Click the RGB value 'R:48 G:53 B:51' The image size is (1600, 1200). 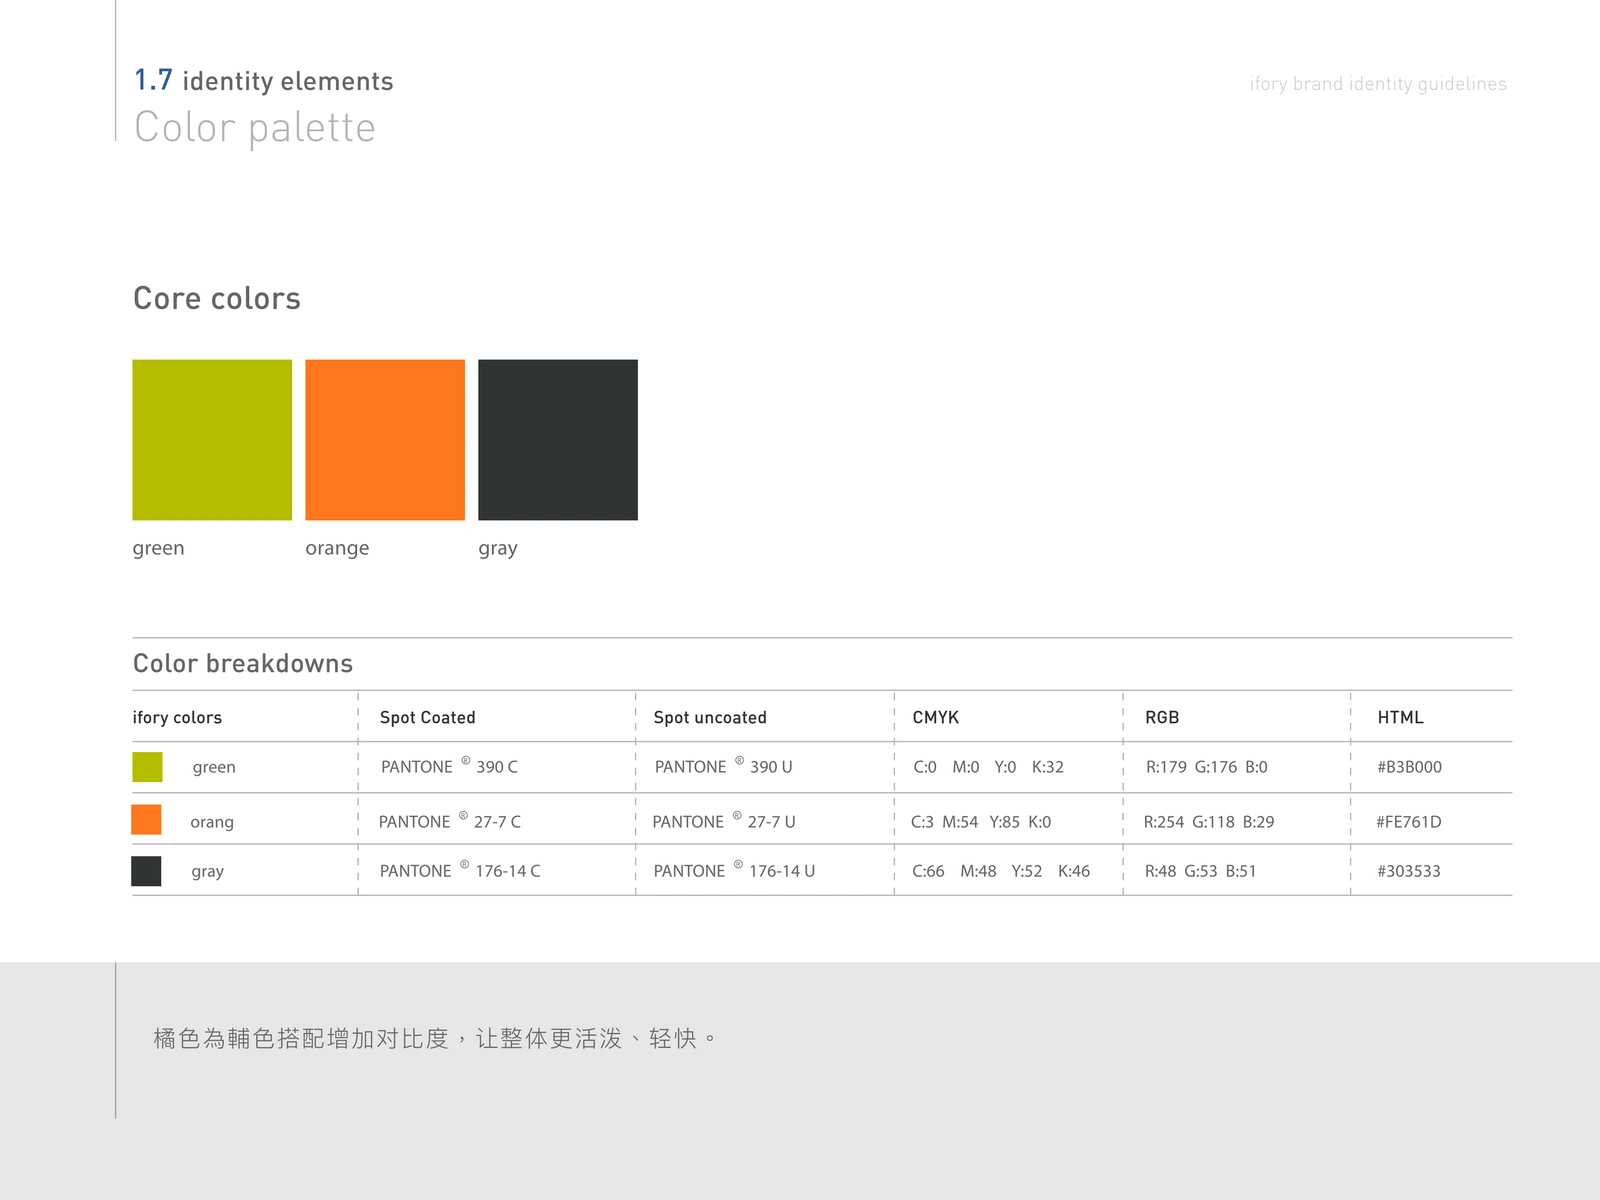pyautogui.click(x=1200, y=871)
